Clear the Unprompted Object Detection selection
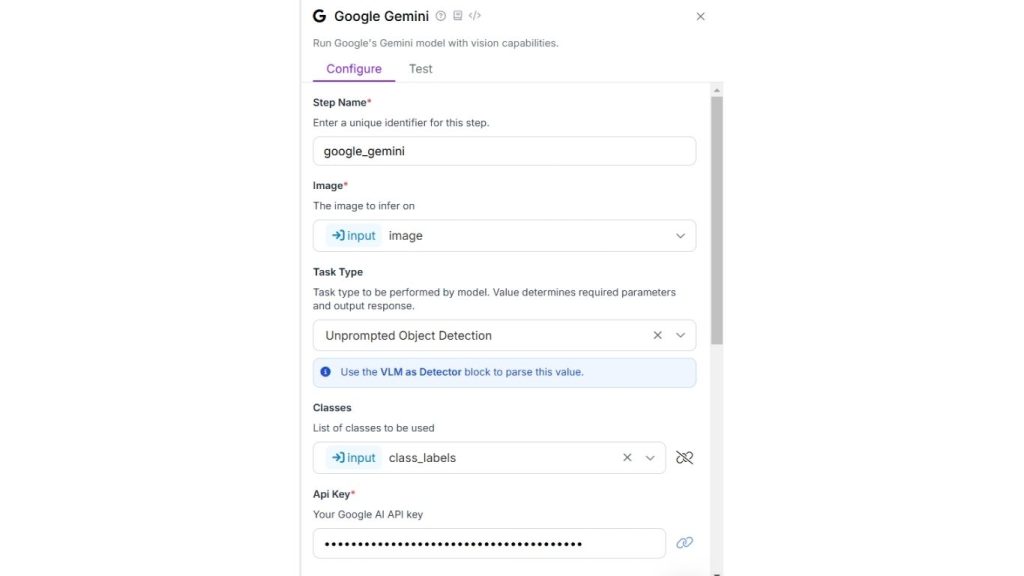Image resolution: width=1024 pixels, height=576 pixels. coord(657,335)
